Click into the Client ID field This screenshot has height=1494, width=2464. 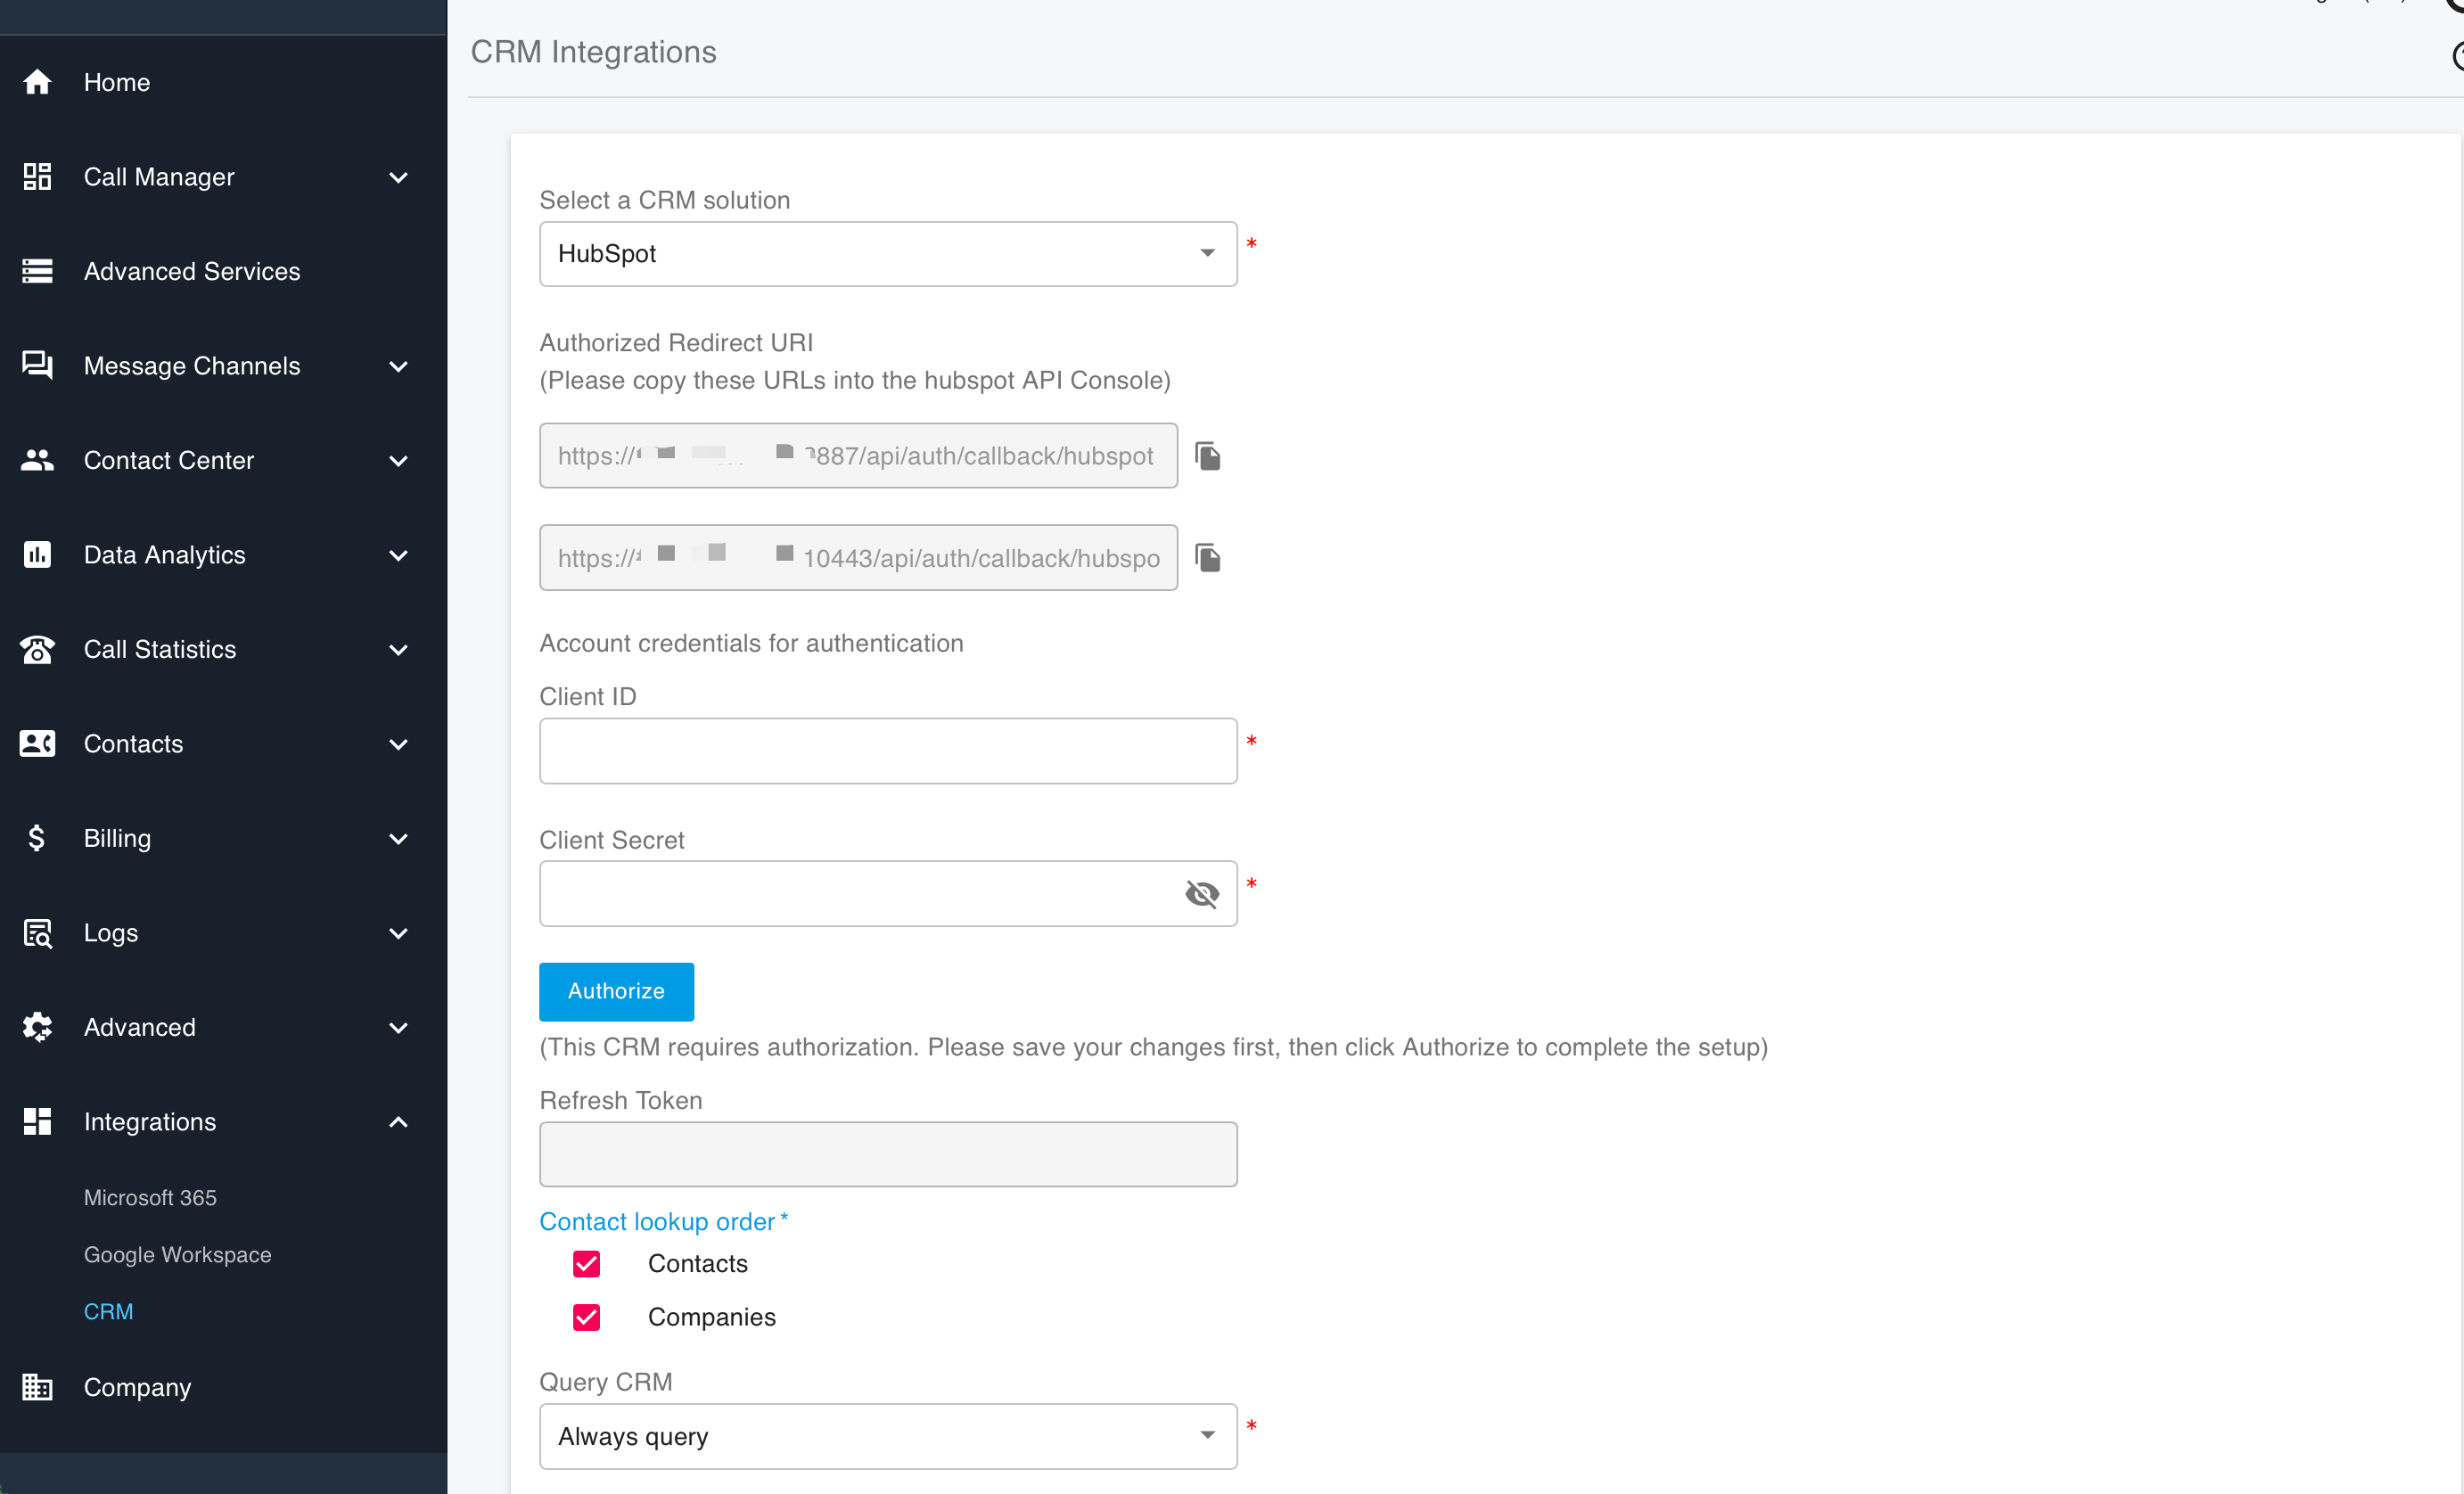(x=887, y=751)
